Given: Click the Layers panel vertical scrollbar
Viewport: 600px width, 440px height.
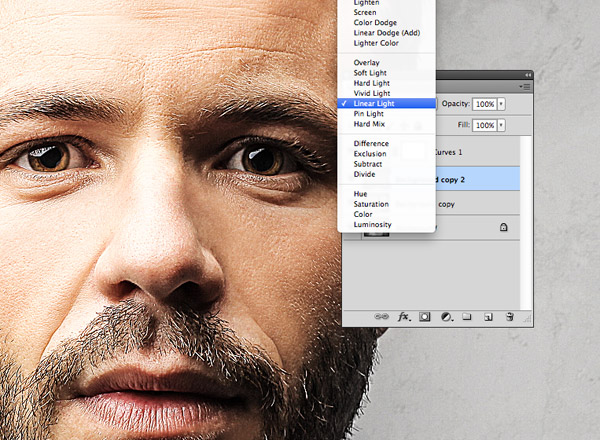Looking at the screenshot, I should pyautogui.click(x=526, y=223).
